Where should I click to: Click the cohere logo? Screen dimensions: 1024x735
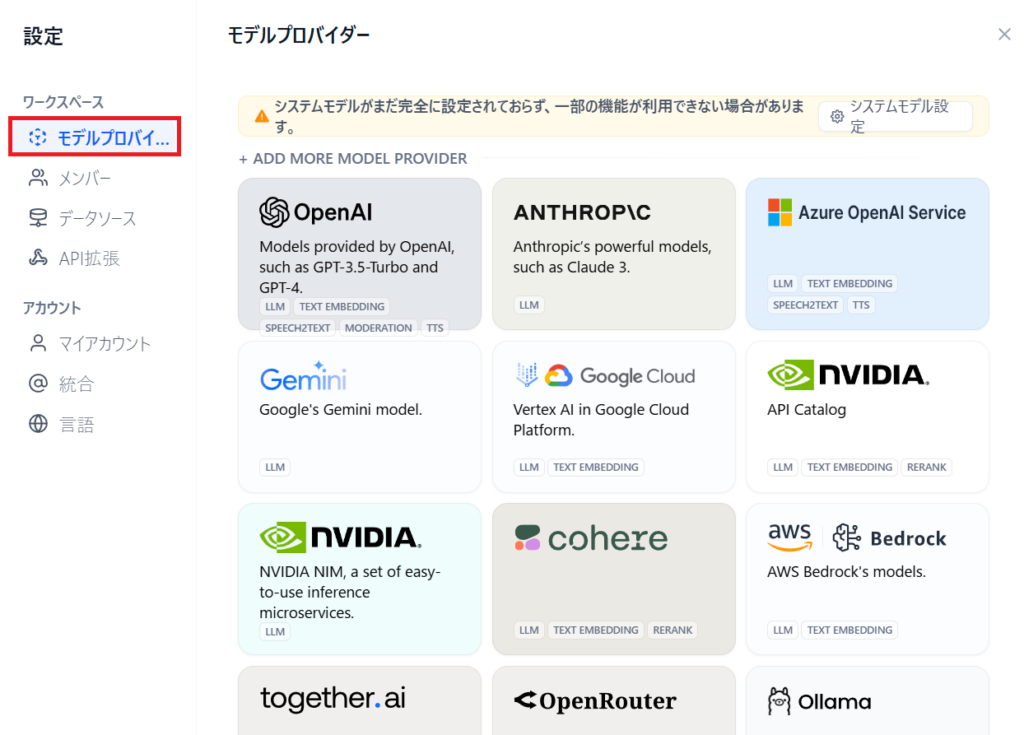[591, 538]
